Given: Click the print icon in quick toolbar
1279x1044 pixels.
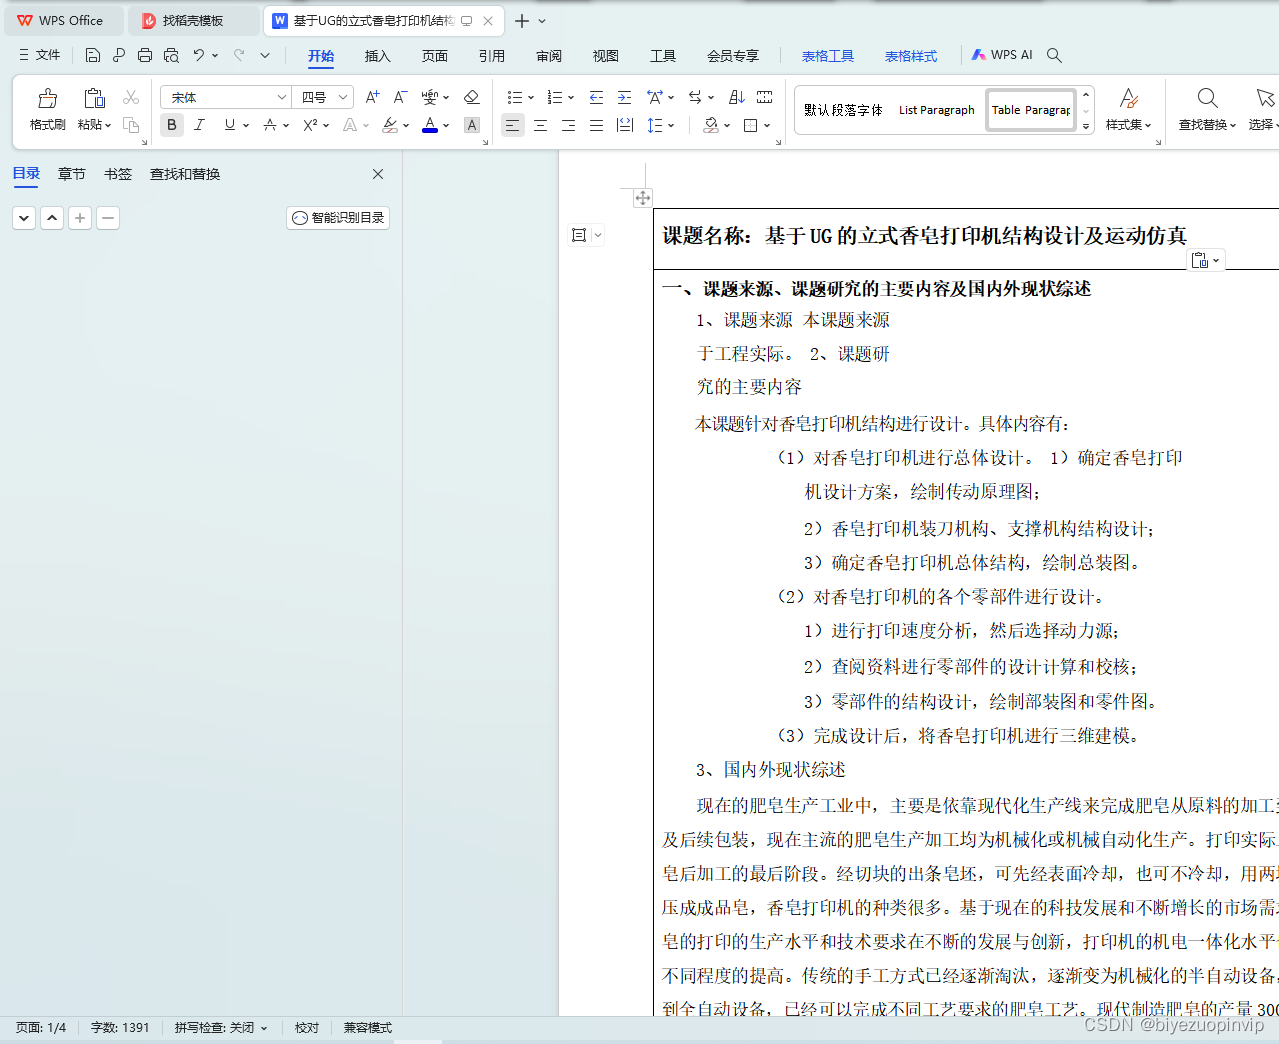Looking at the screenshot, I should point(145,55).
